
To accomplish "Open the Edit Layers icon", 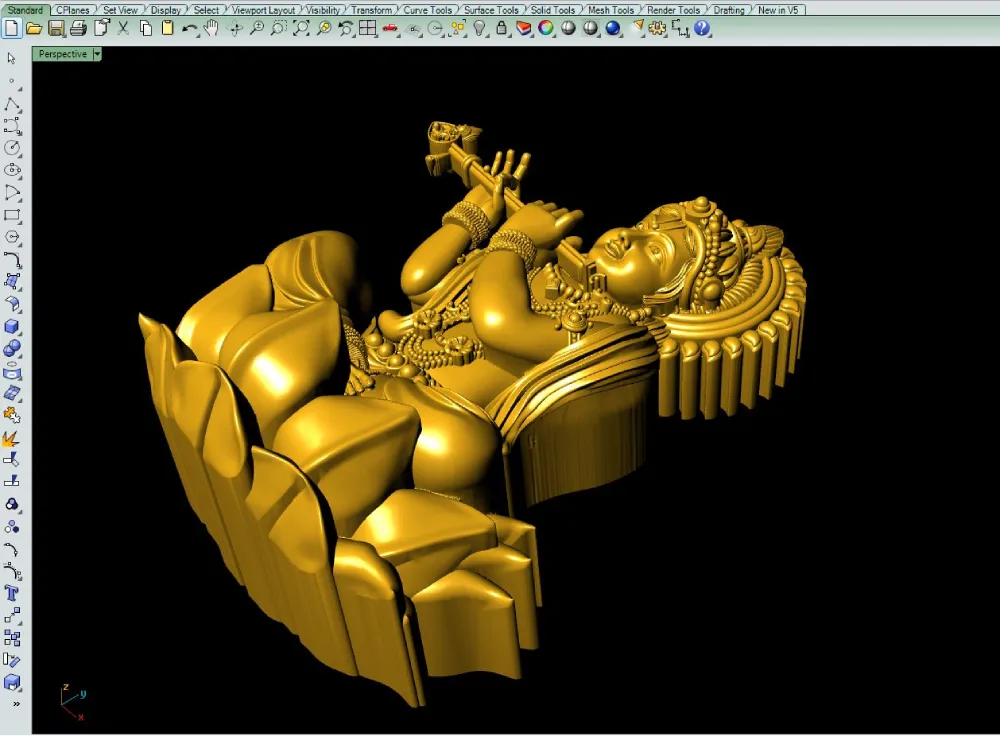I will (x=524, y=28).
